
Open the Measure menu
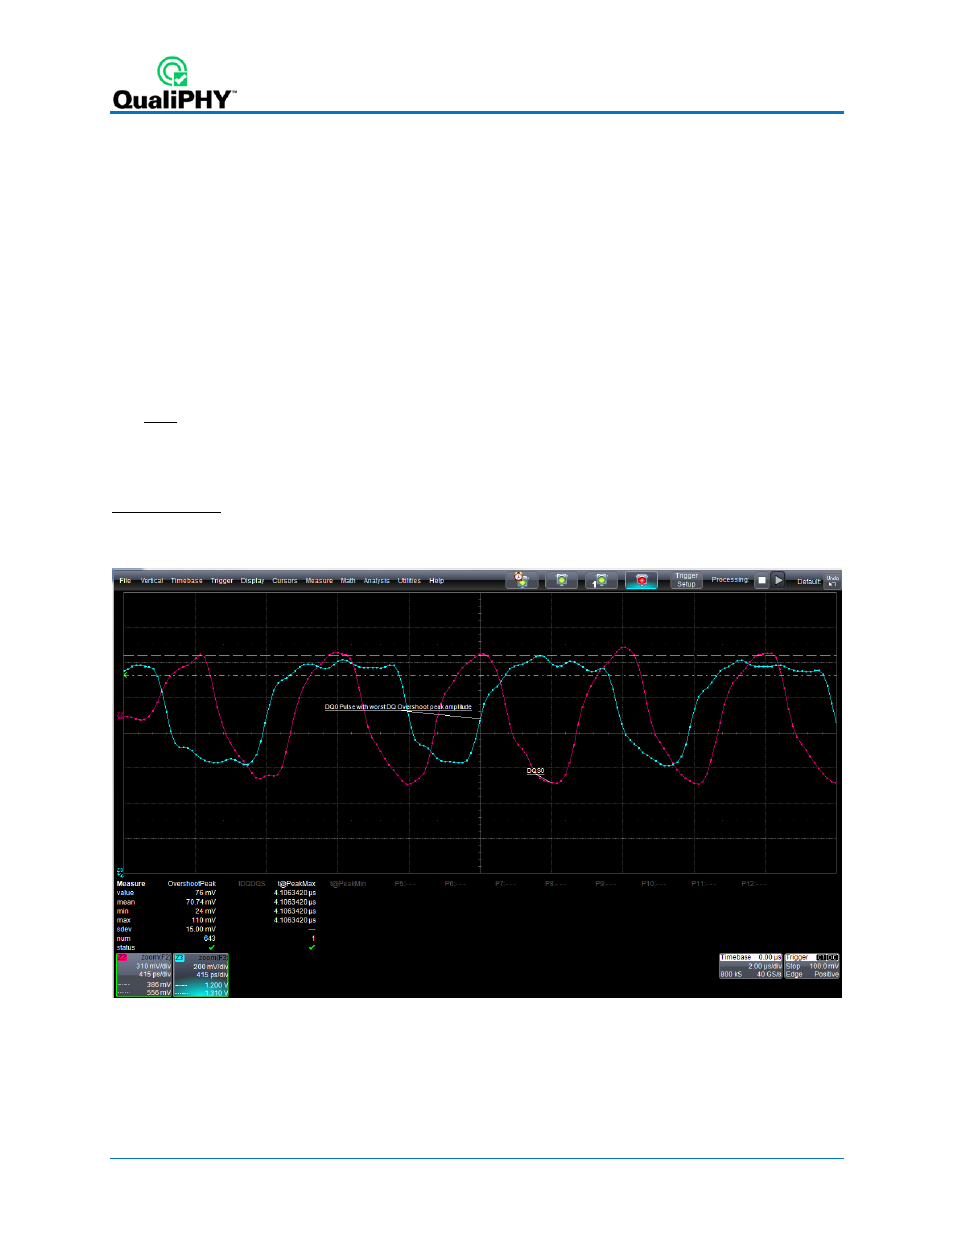pos(319,580)
